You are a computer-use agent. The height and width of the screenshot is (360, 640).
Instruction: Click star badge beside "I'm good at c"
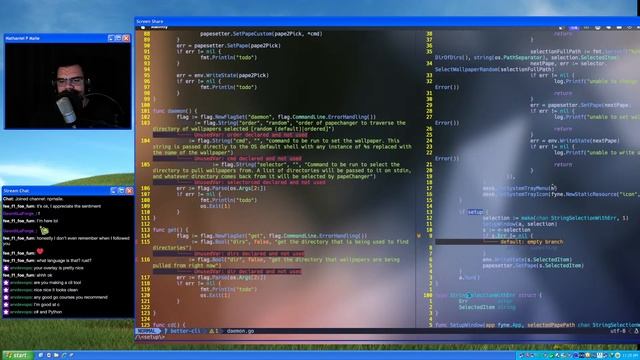click(6, 304)
